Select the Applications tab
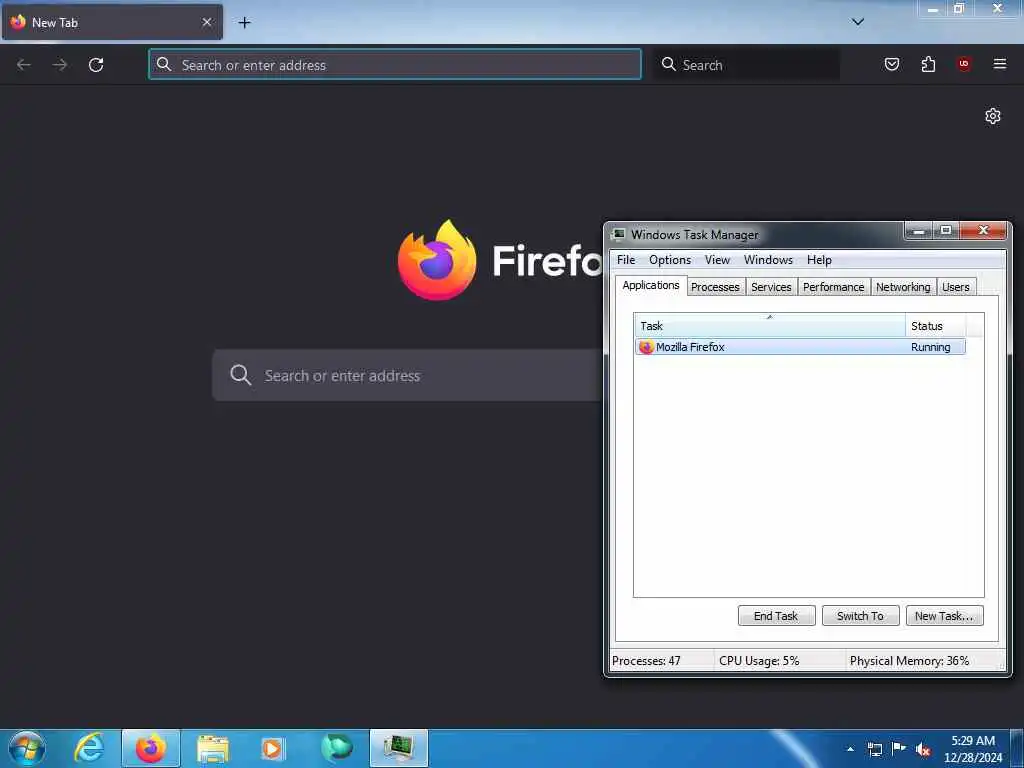Image resolution: width=1024 pixels, height=768 pixels. click(650, 285)
